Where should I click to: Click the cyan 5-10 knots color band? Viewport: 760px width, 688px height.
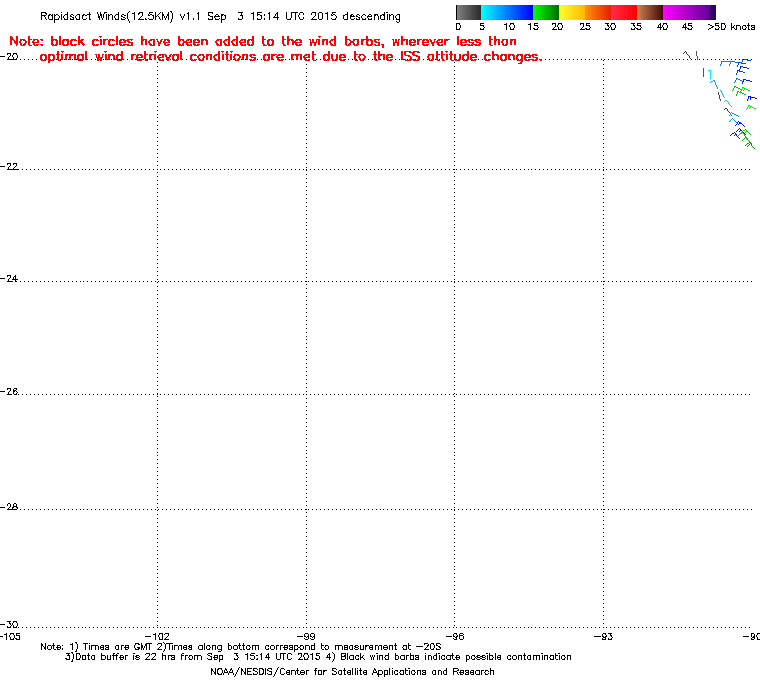494,12
